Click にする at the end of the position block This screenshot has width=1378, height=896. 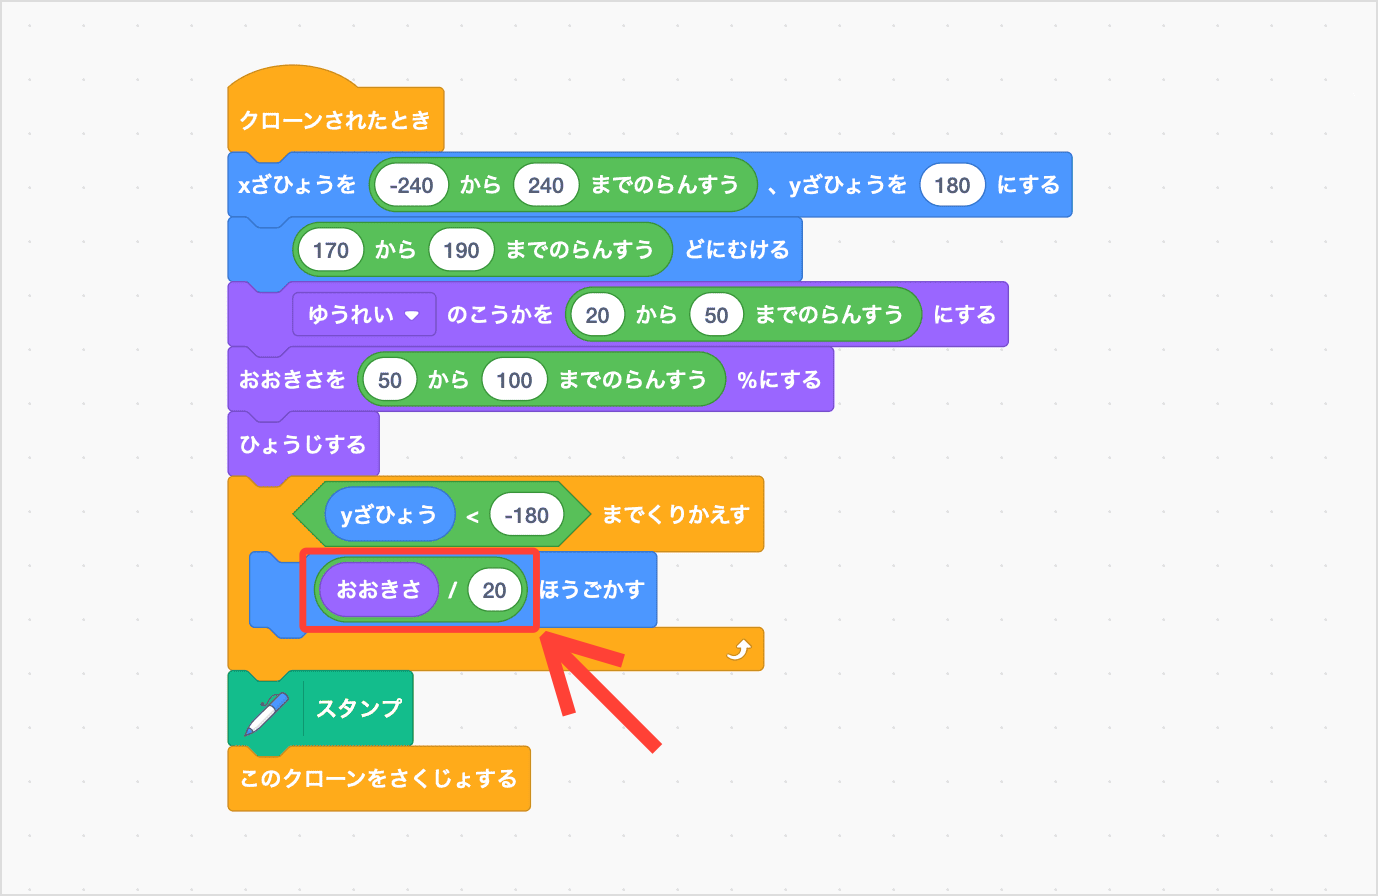[x=1028, y=184]
